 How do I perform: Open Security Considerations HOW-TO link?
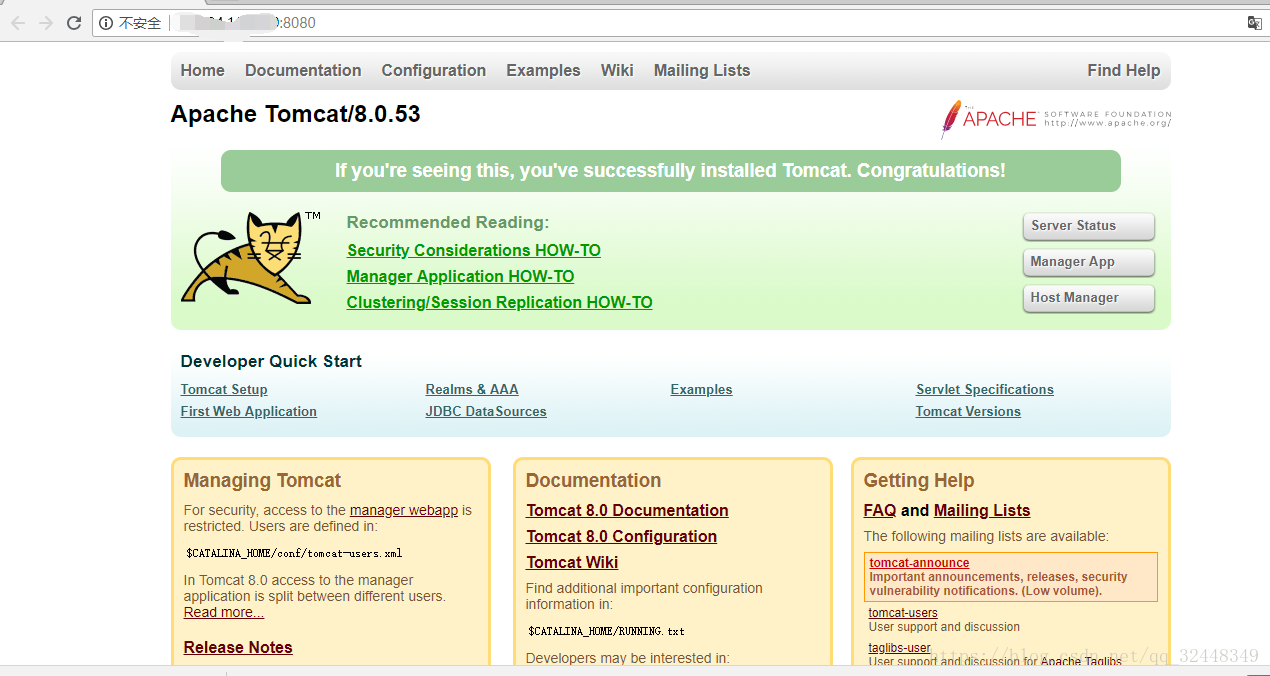[474, 250]
